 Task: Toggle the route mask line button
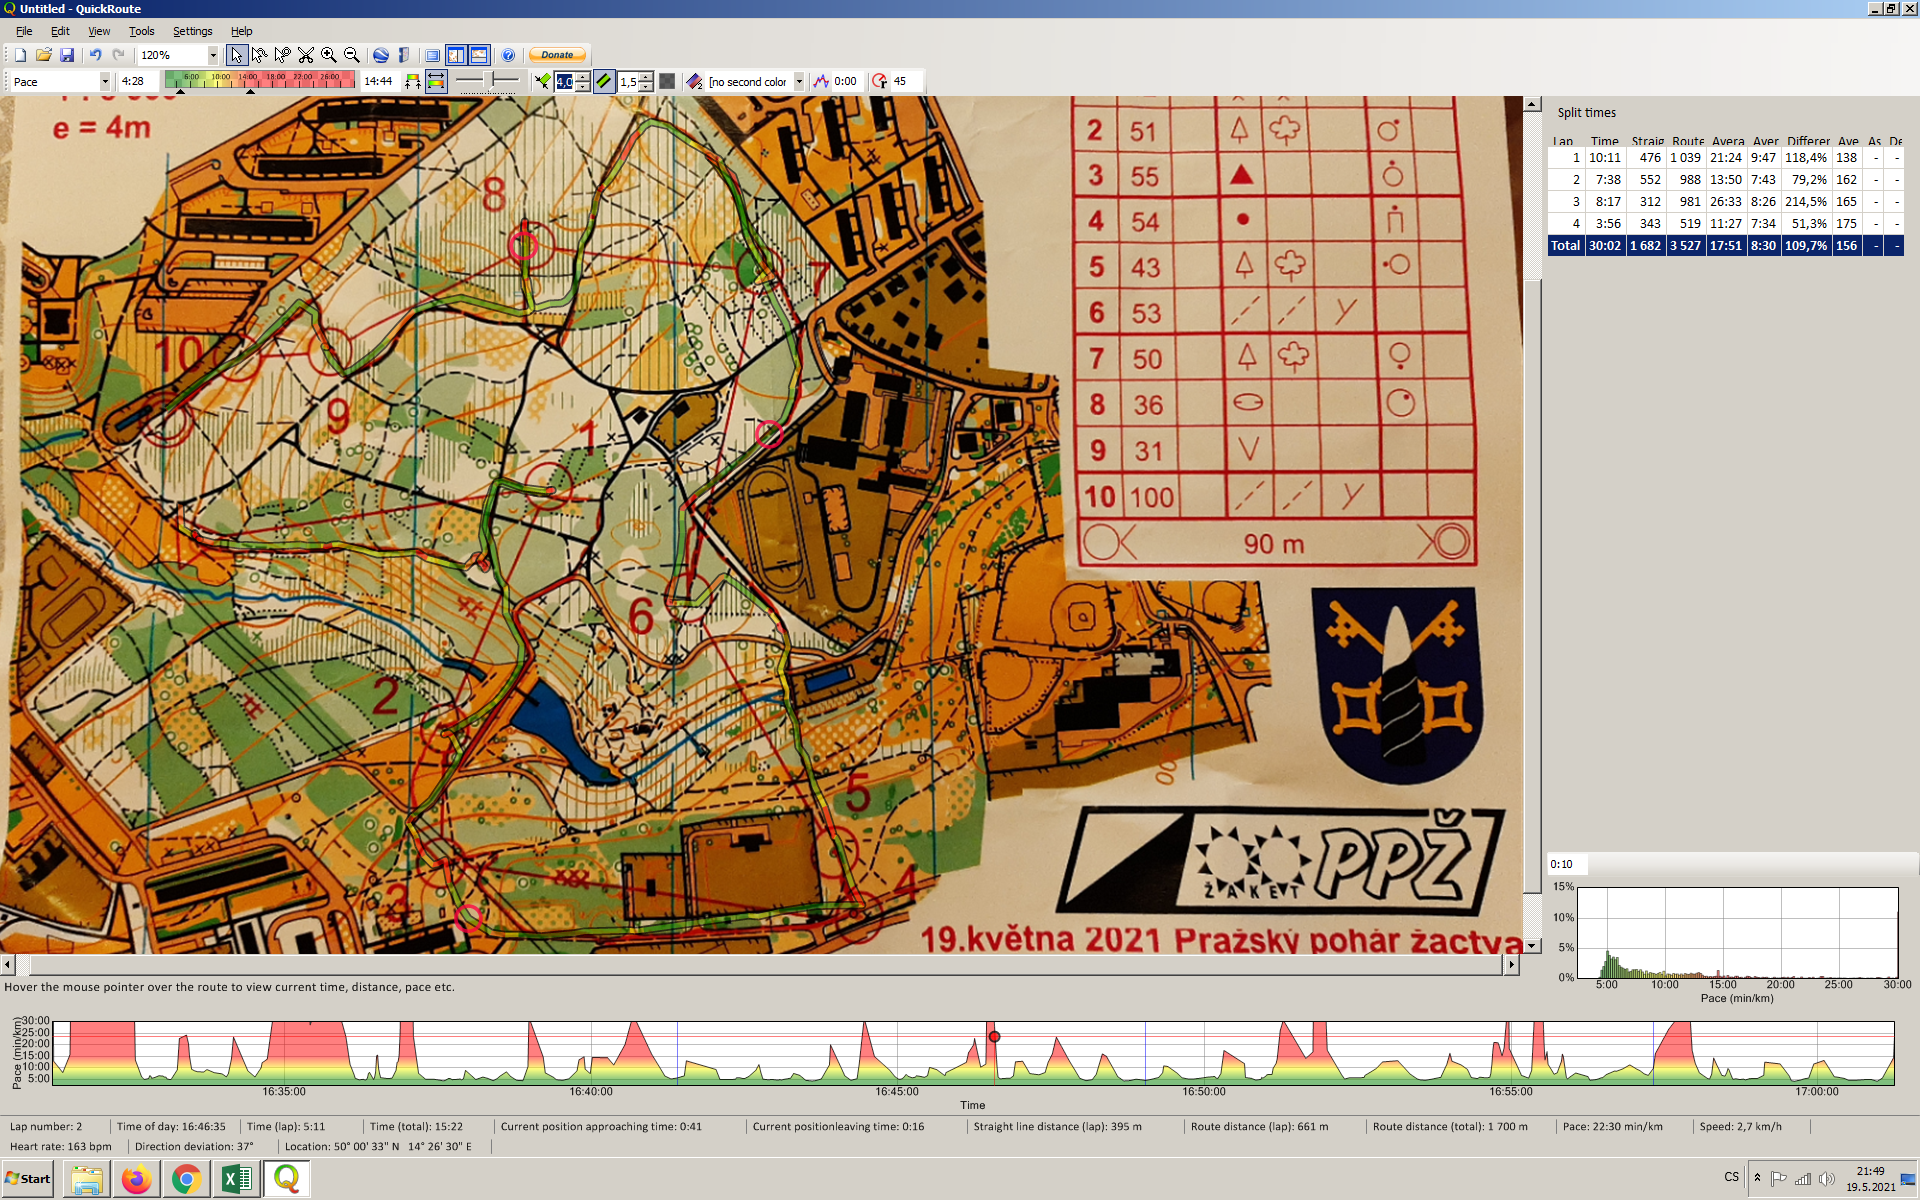(604, 82)
